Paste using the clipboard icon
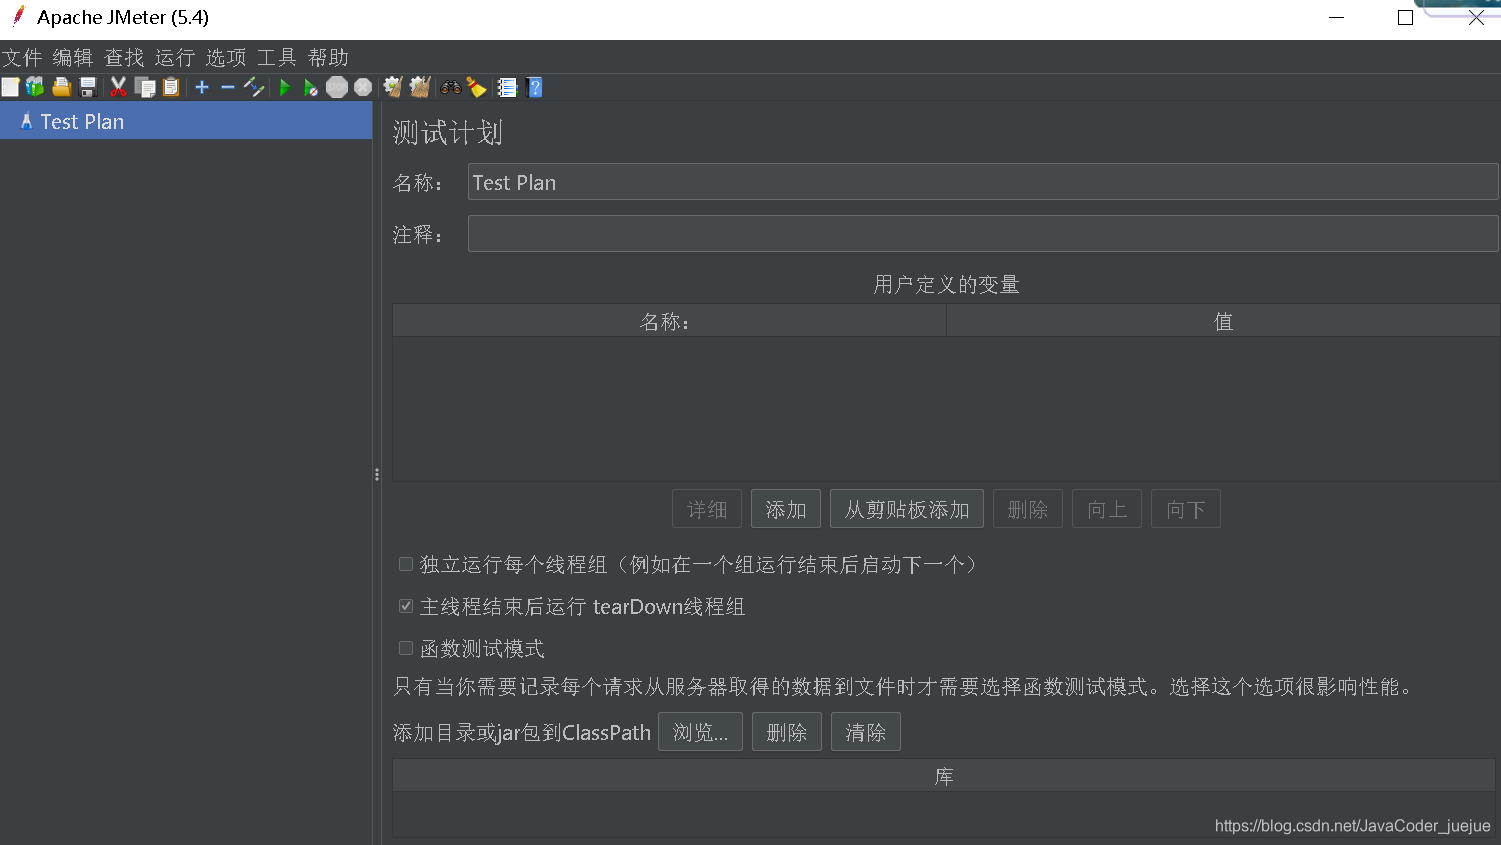 171,87
